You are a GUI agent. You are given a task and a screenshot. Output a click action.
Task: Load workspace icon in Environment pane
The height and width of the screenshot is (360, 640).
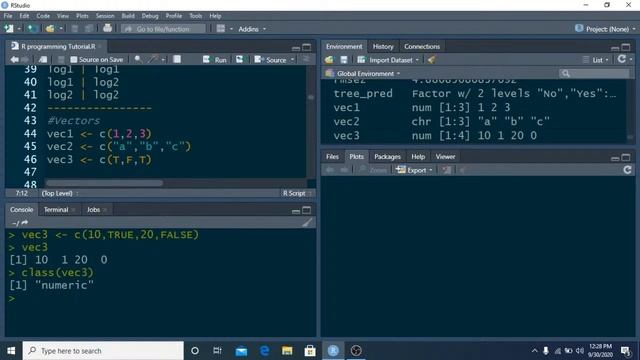pyautogui.click(x=329, y=60)
